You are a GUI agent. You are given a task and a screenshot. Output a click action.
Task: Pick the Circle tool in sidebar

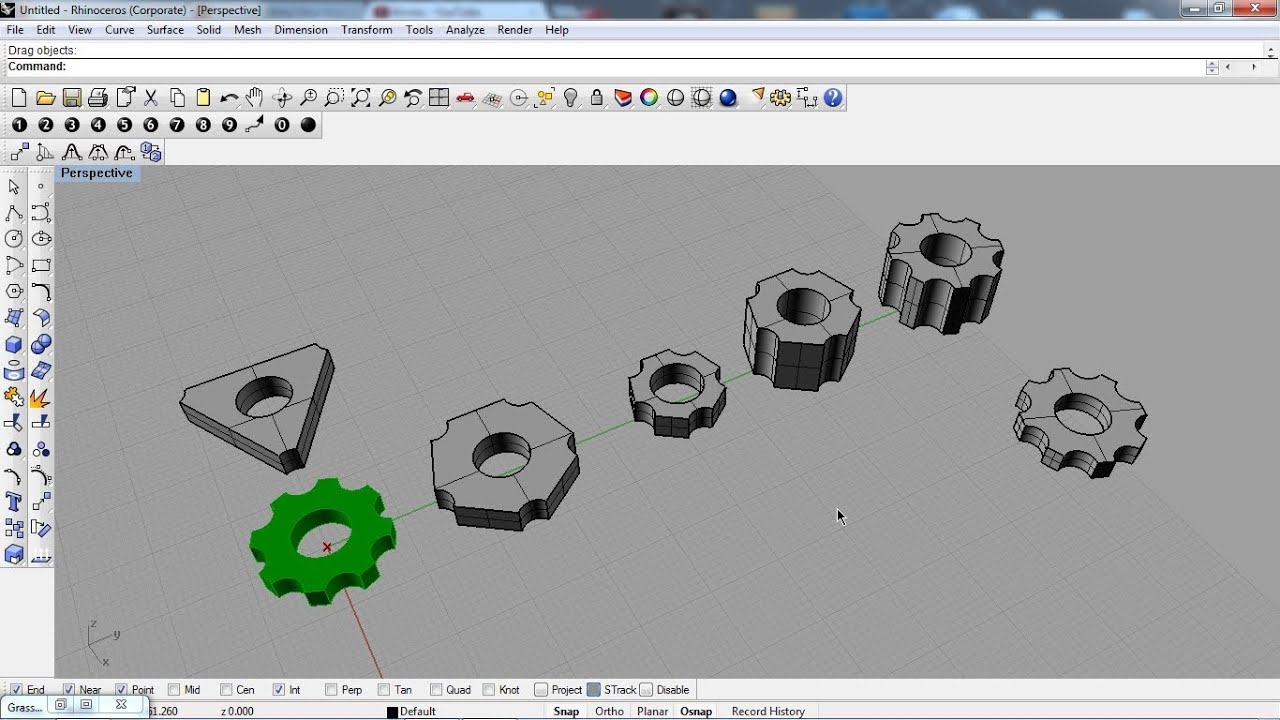click(14, 239)
